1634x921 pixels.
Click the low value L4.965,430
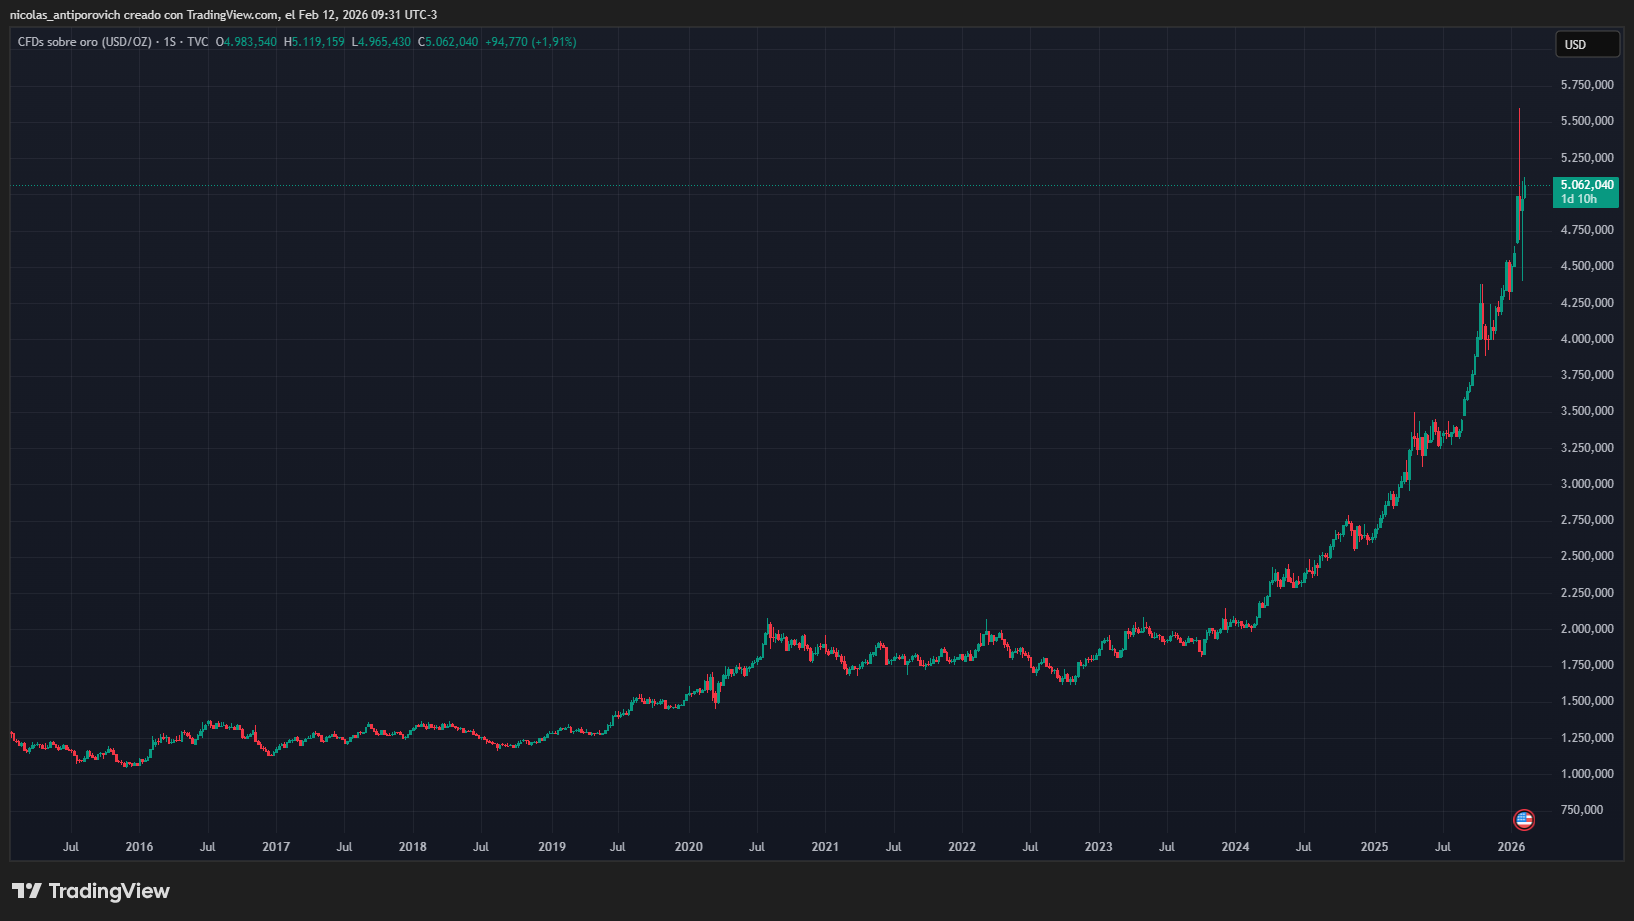[381, 42]
